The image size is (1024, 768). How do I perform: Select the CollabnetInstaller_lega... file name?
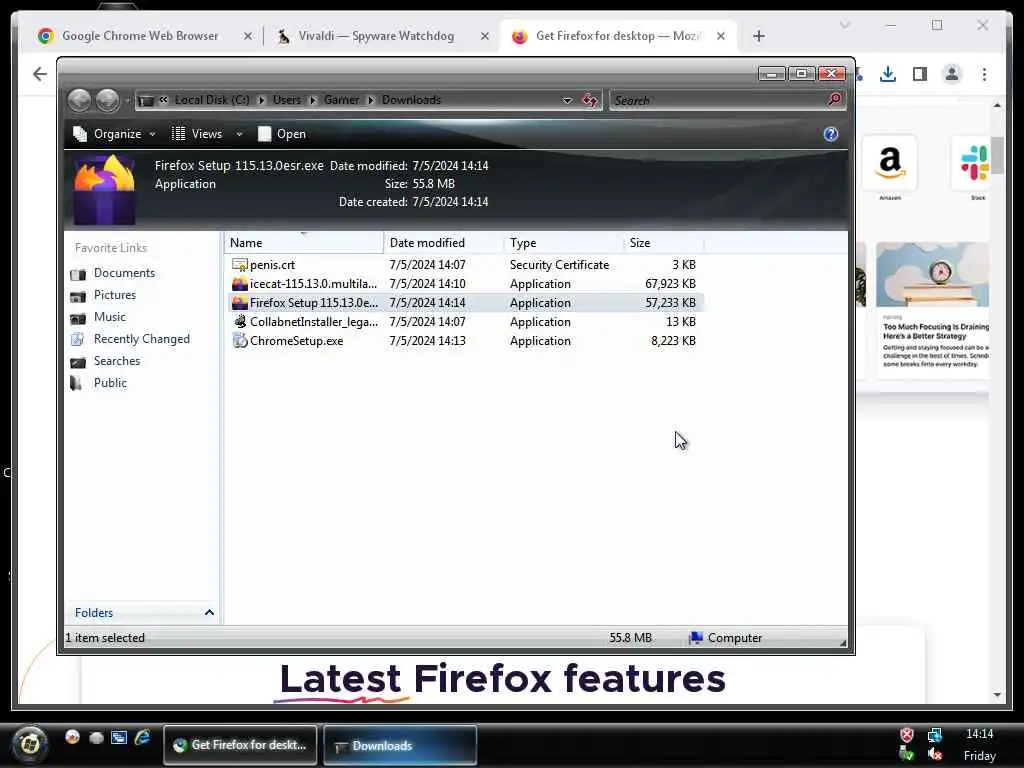pos(314,322)
